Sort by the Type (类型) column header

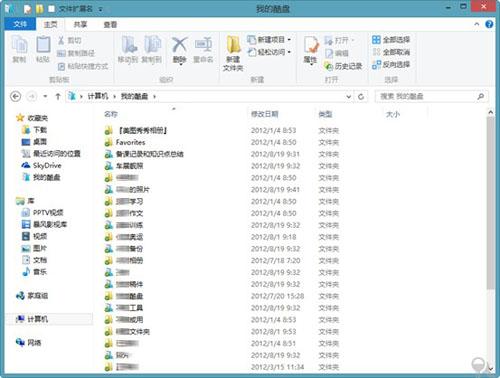tap(325, 114)
